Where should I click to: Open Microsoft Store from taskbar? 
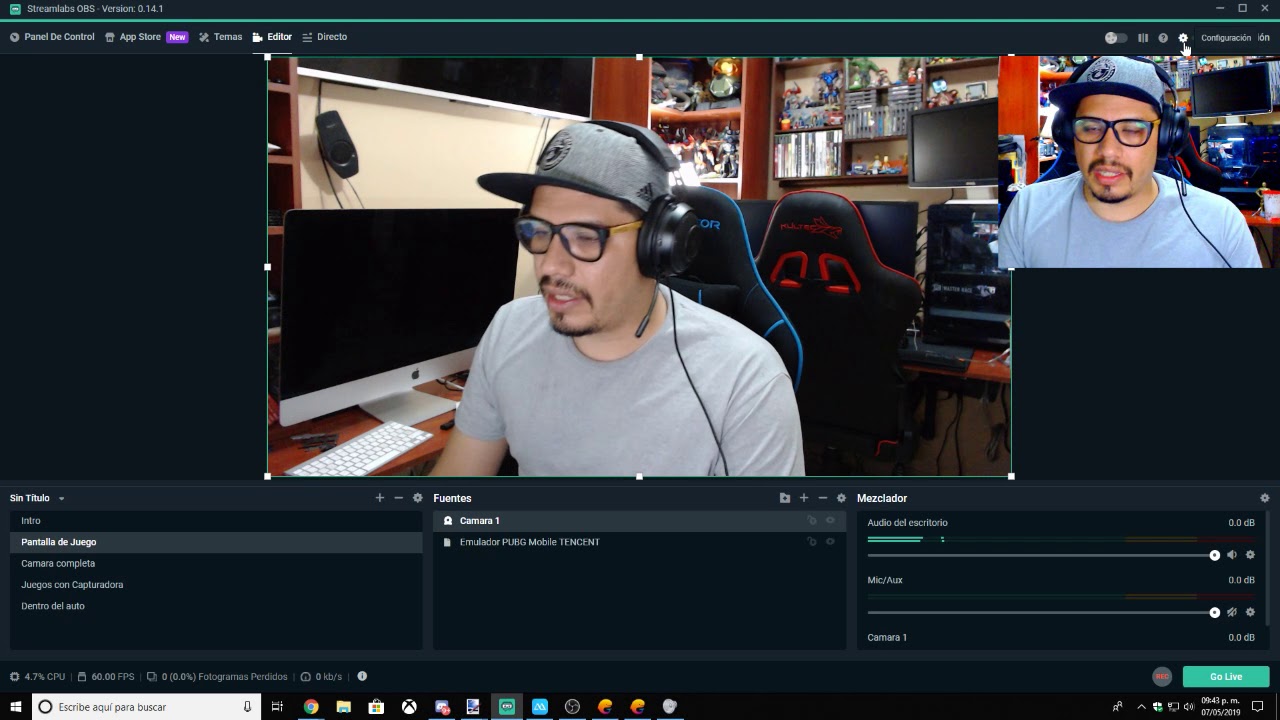click(x=376, y=707)
